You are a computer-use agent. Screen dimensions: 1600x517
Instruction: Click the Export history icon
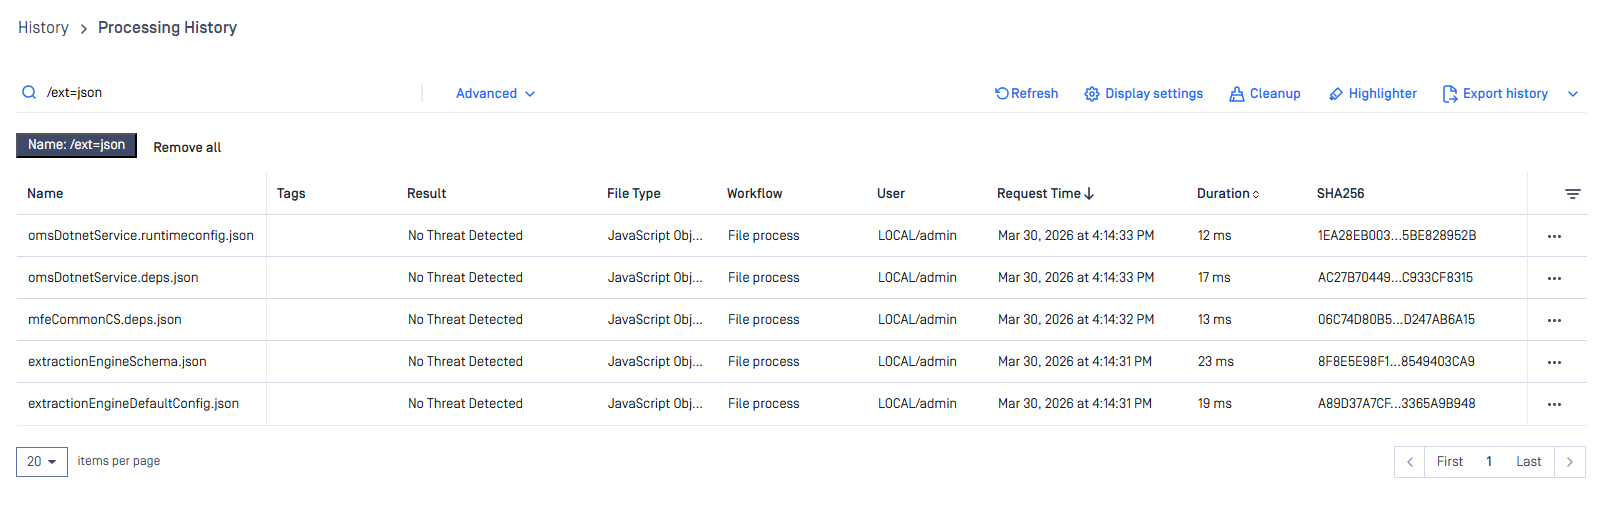(1450, 94)
